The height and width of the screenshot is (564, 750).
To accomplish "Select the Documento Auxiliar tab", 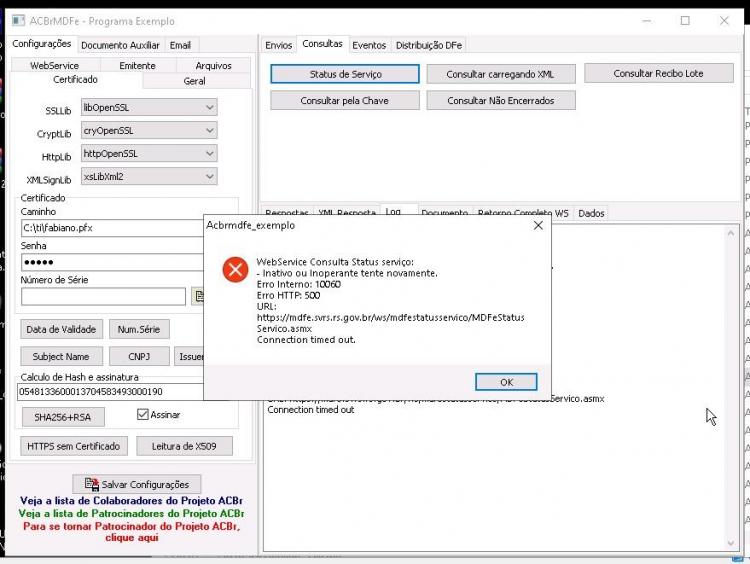I will pos(120,45).
